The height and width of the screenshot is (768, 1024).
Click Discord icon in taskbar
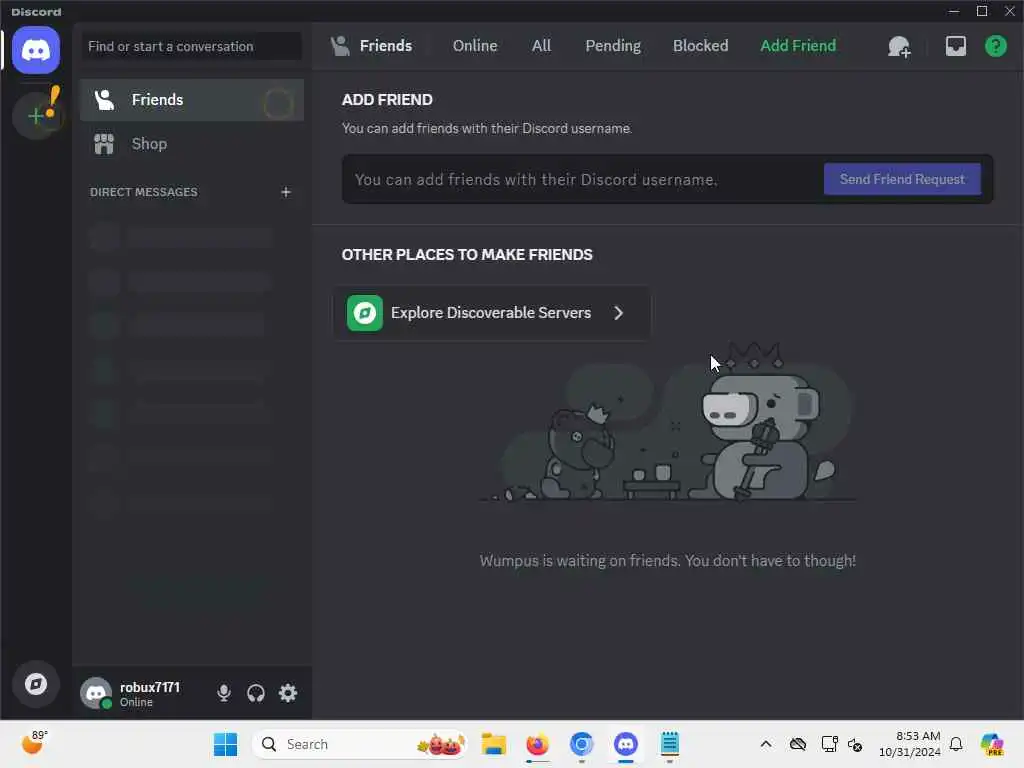pyautogui.click(x=626, y=744)
